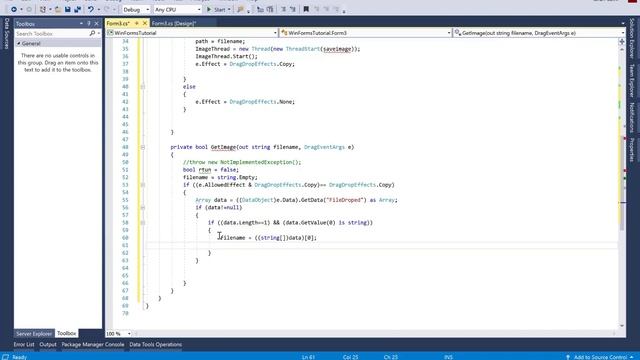Collapse the GetImage method on line 48
The height and width of the screenshot is (360, 640).
click(x=142, y=147)
